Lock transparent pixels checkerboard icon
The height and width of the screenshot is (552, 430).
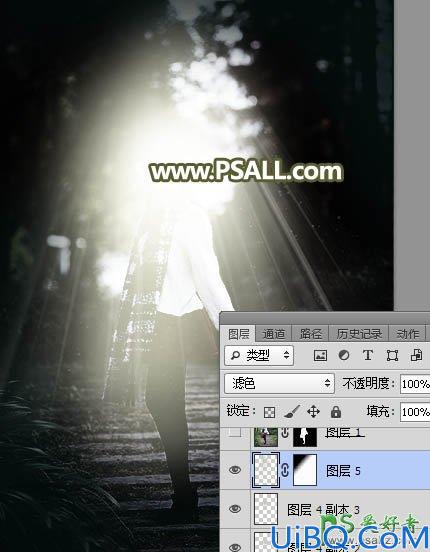click(x=269, y=412)
